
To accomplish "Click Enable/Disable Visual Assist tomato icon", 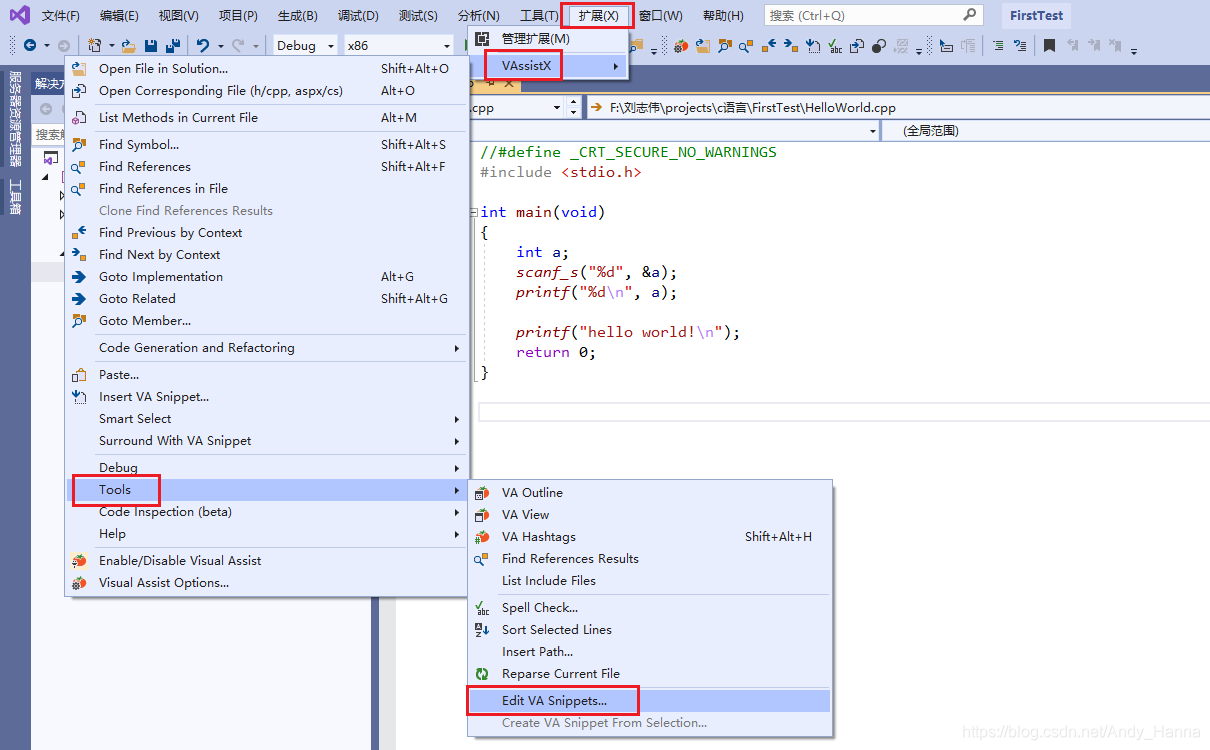I will click(79, 561).
